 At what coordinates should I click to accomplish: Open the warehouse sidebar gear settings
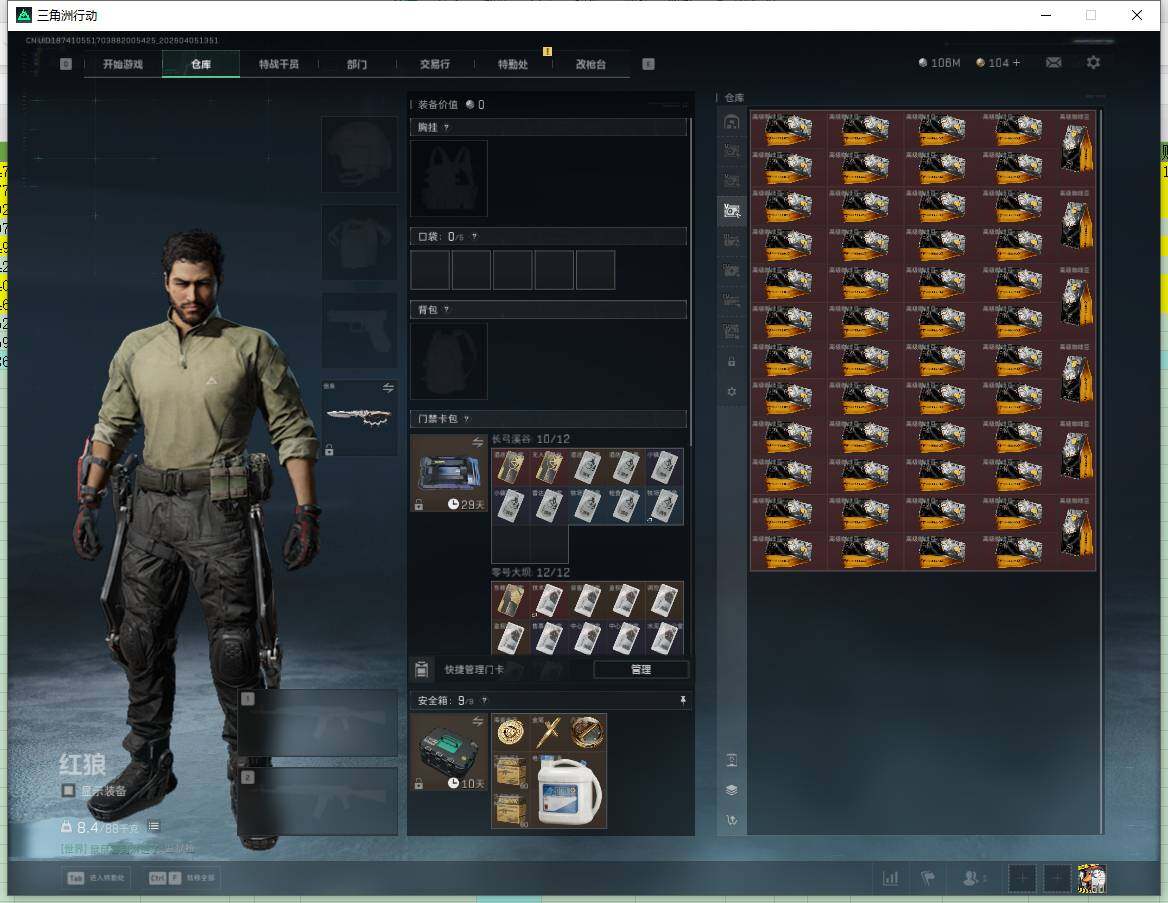pyautogui.click(x=731, y=392)
